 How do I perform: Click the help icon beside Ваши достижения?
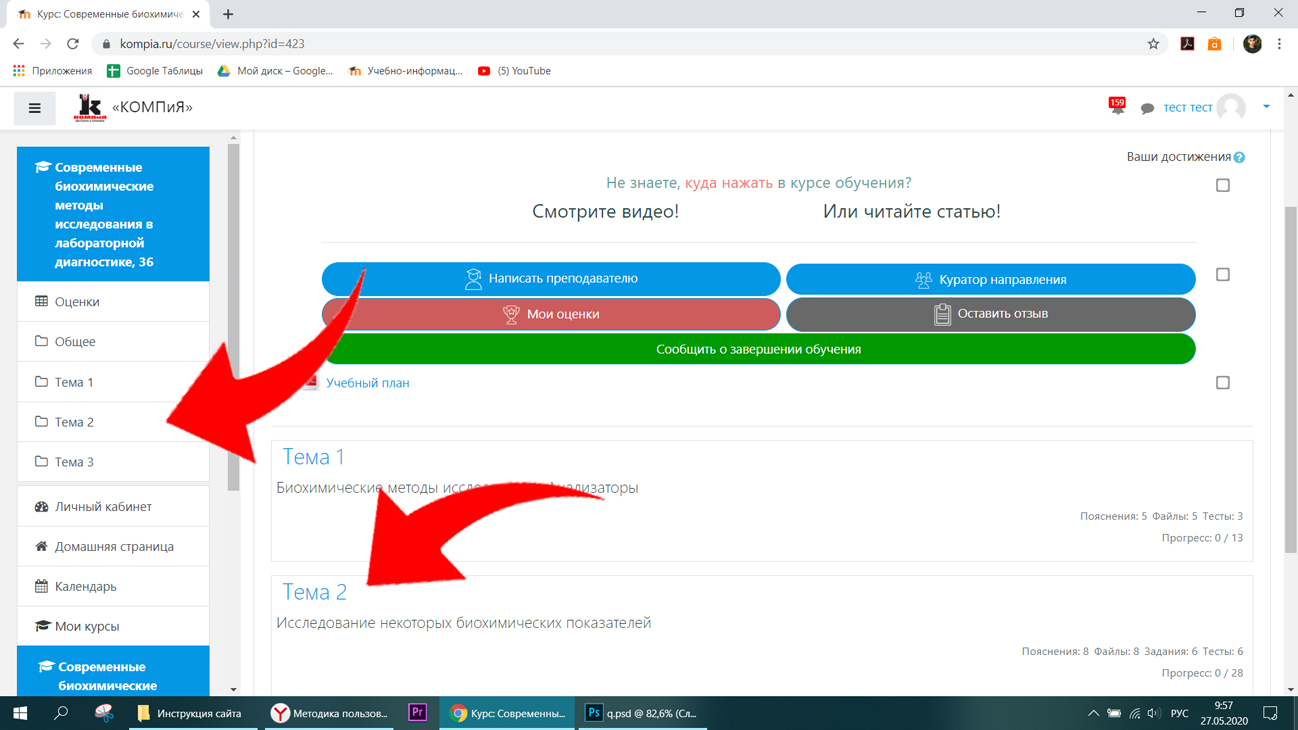(1239, 157)
